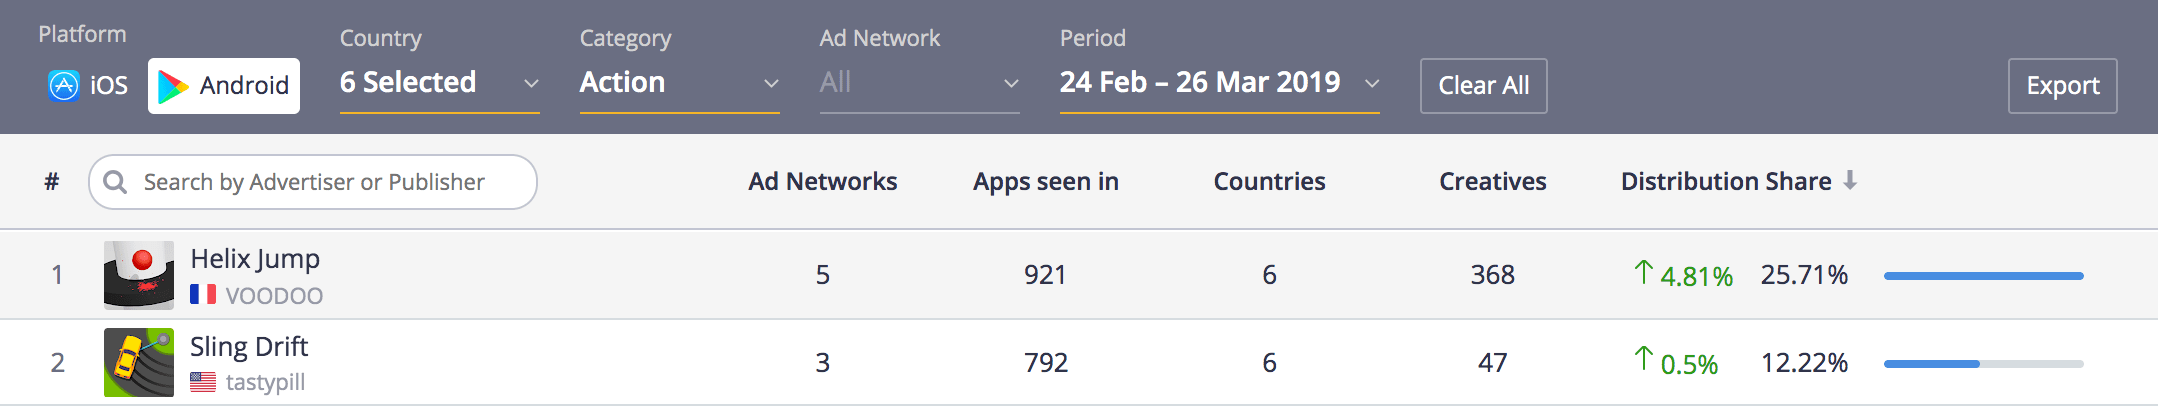Screen dimensions: 2158x406
Task: Click the Google Play Android icon
Action: pyautogui.click(x=174, y=87)
